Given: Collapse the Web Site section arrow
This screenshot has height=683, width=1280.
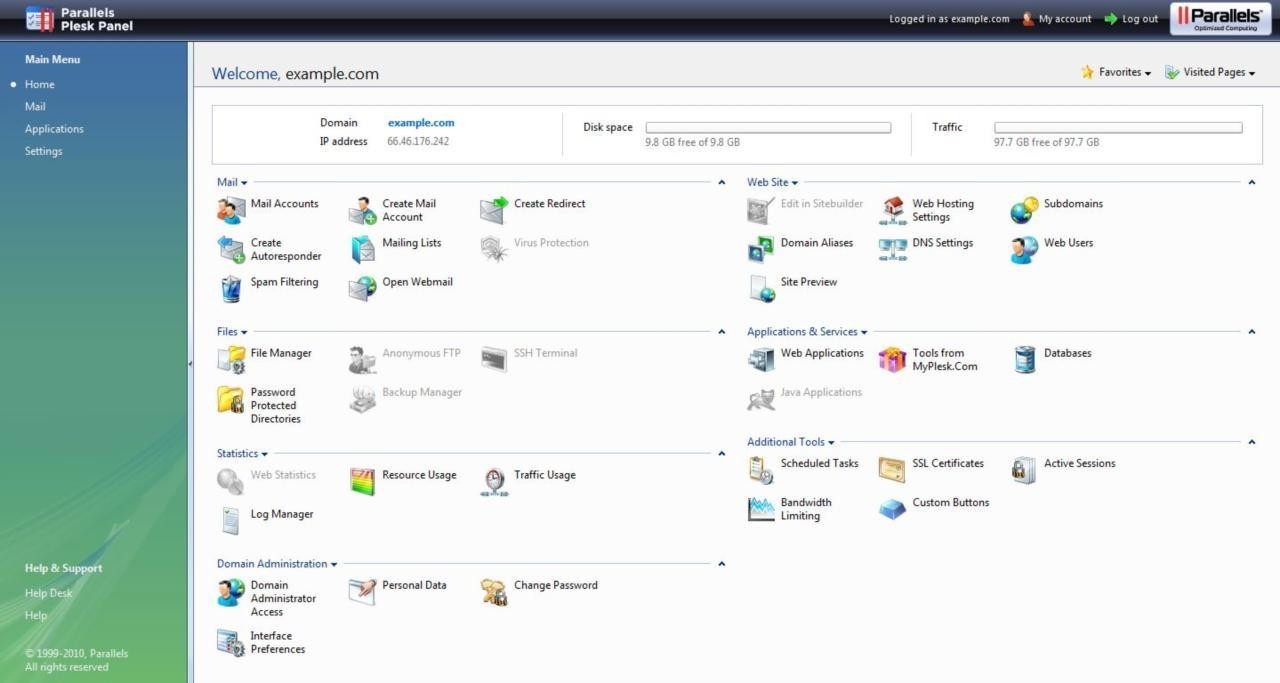Looking at the screenshot, I should point(1251,182).
